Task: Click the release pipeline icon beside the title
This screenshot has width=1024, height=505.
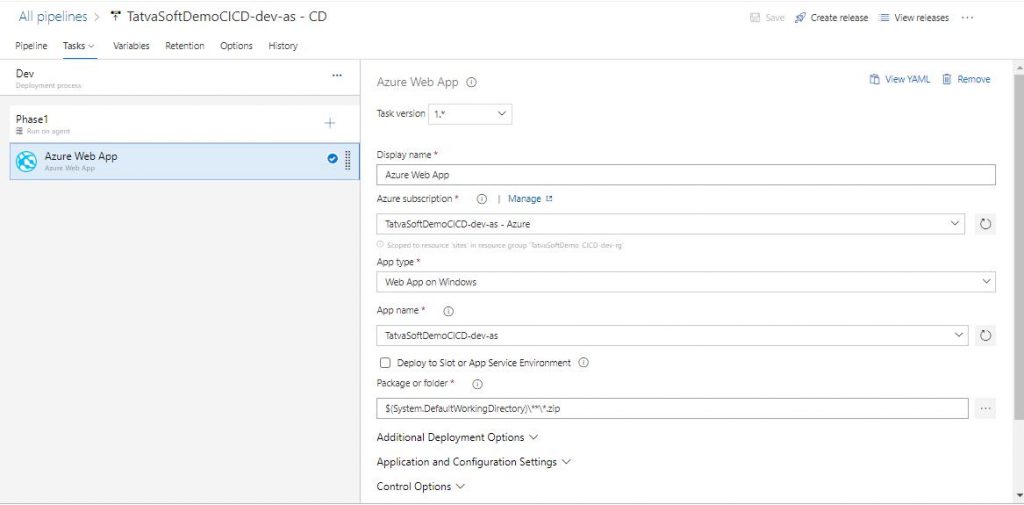Action: click(x=116, y=17)
